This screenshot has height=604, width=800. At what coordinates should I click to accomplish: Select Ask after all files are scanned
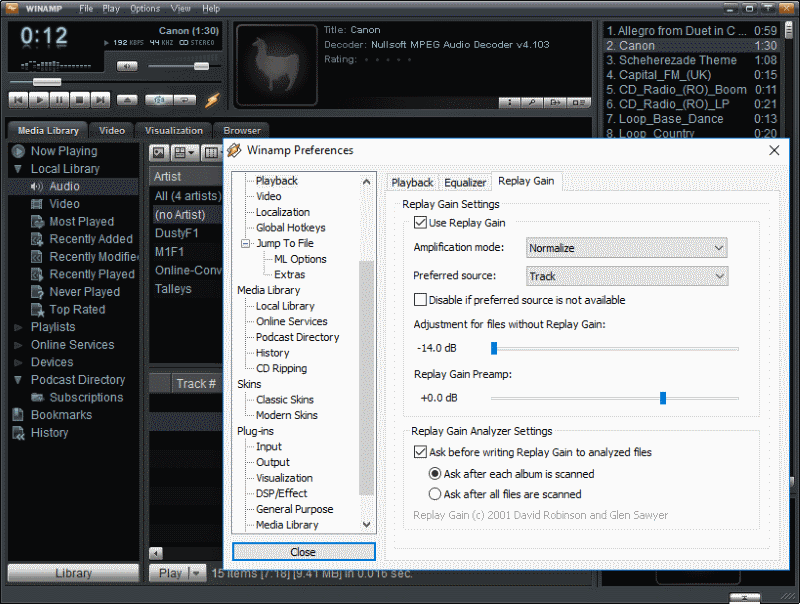click(435, 494)
